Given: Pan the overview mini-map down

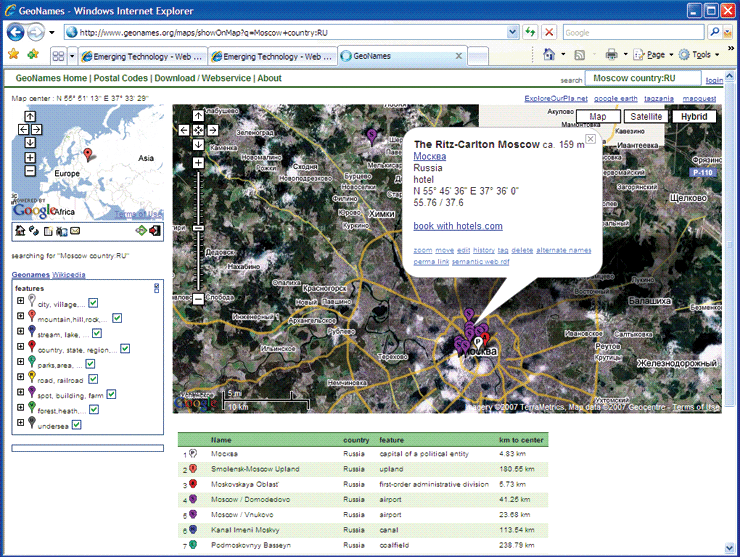Looking at the screenshot, I should tap(30, 143).
